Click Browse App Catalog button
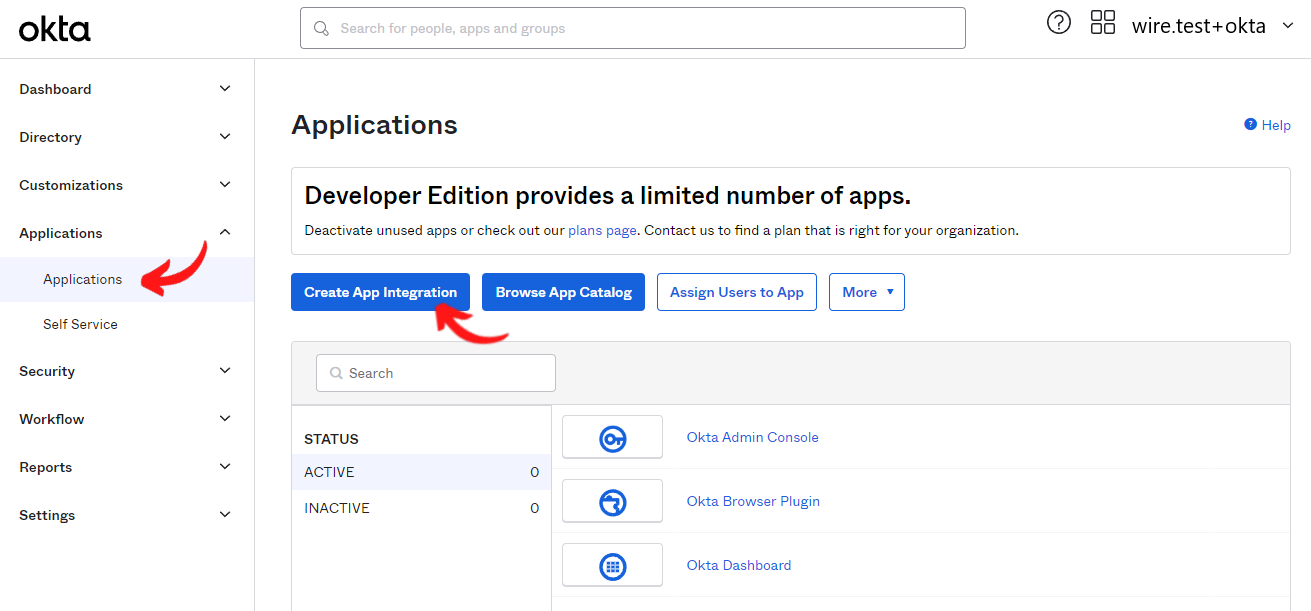The image size is (1311, 611). pos(563,292)
